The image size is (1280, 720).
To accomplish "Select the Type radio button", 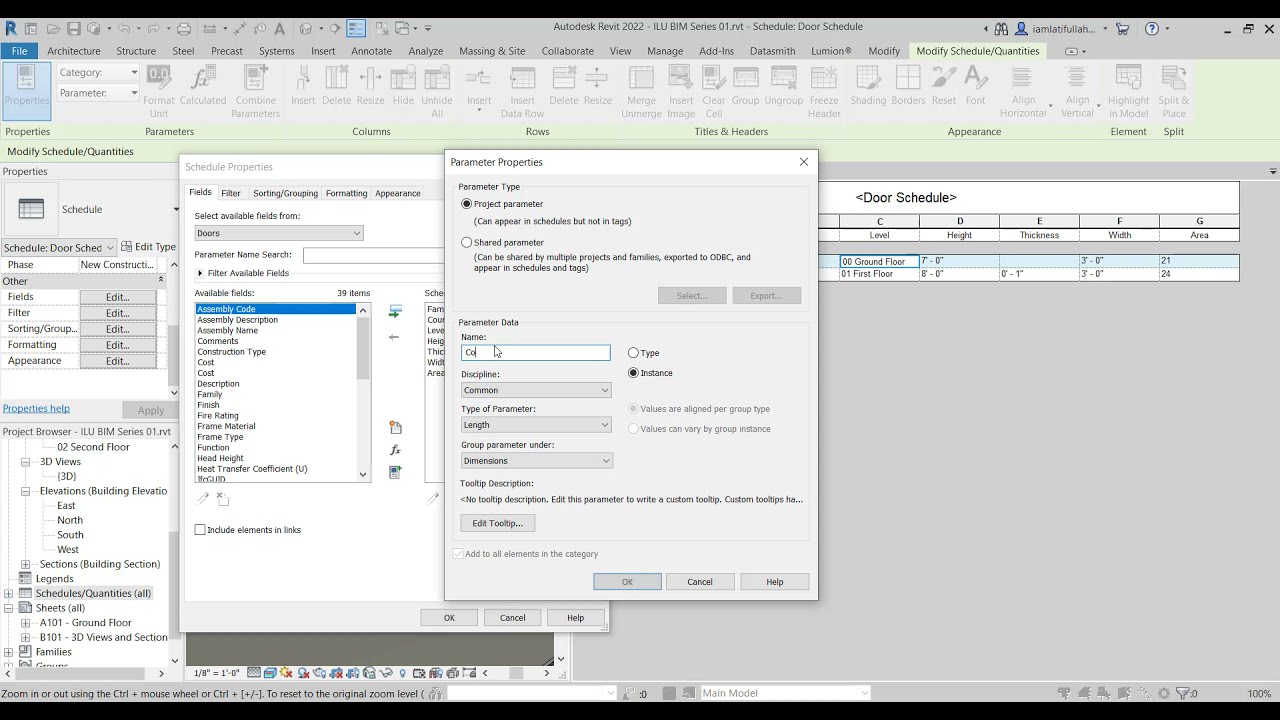I will click(633, 353).
